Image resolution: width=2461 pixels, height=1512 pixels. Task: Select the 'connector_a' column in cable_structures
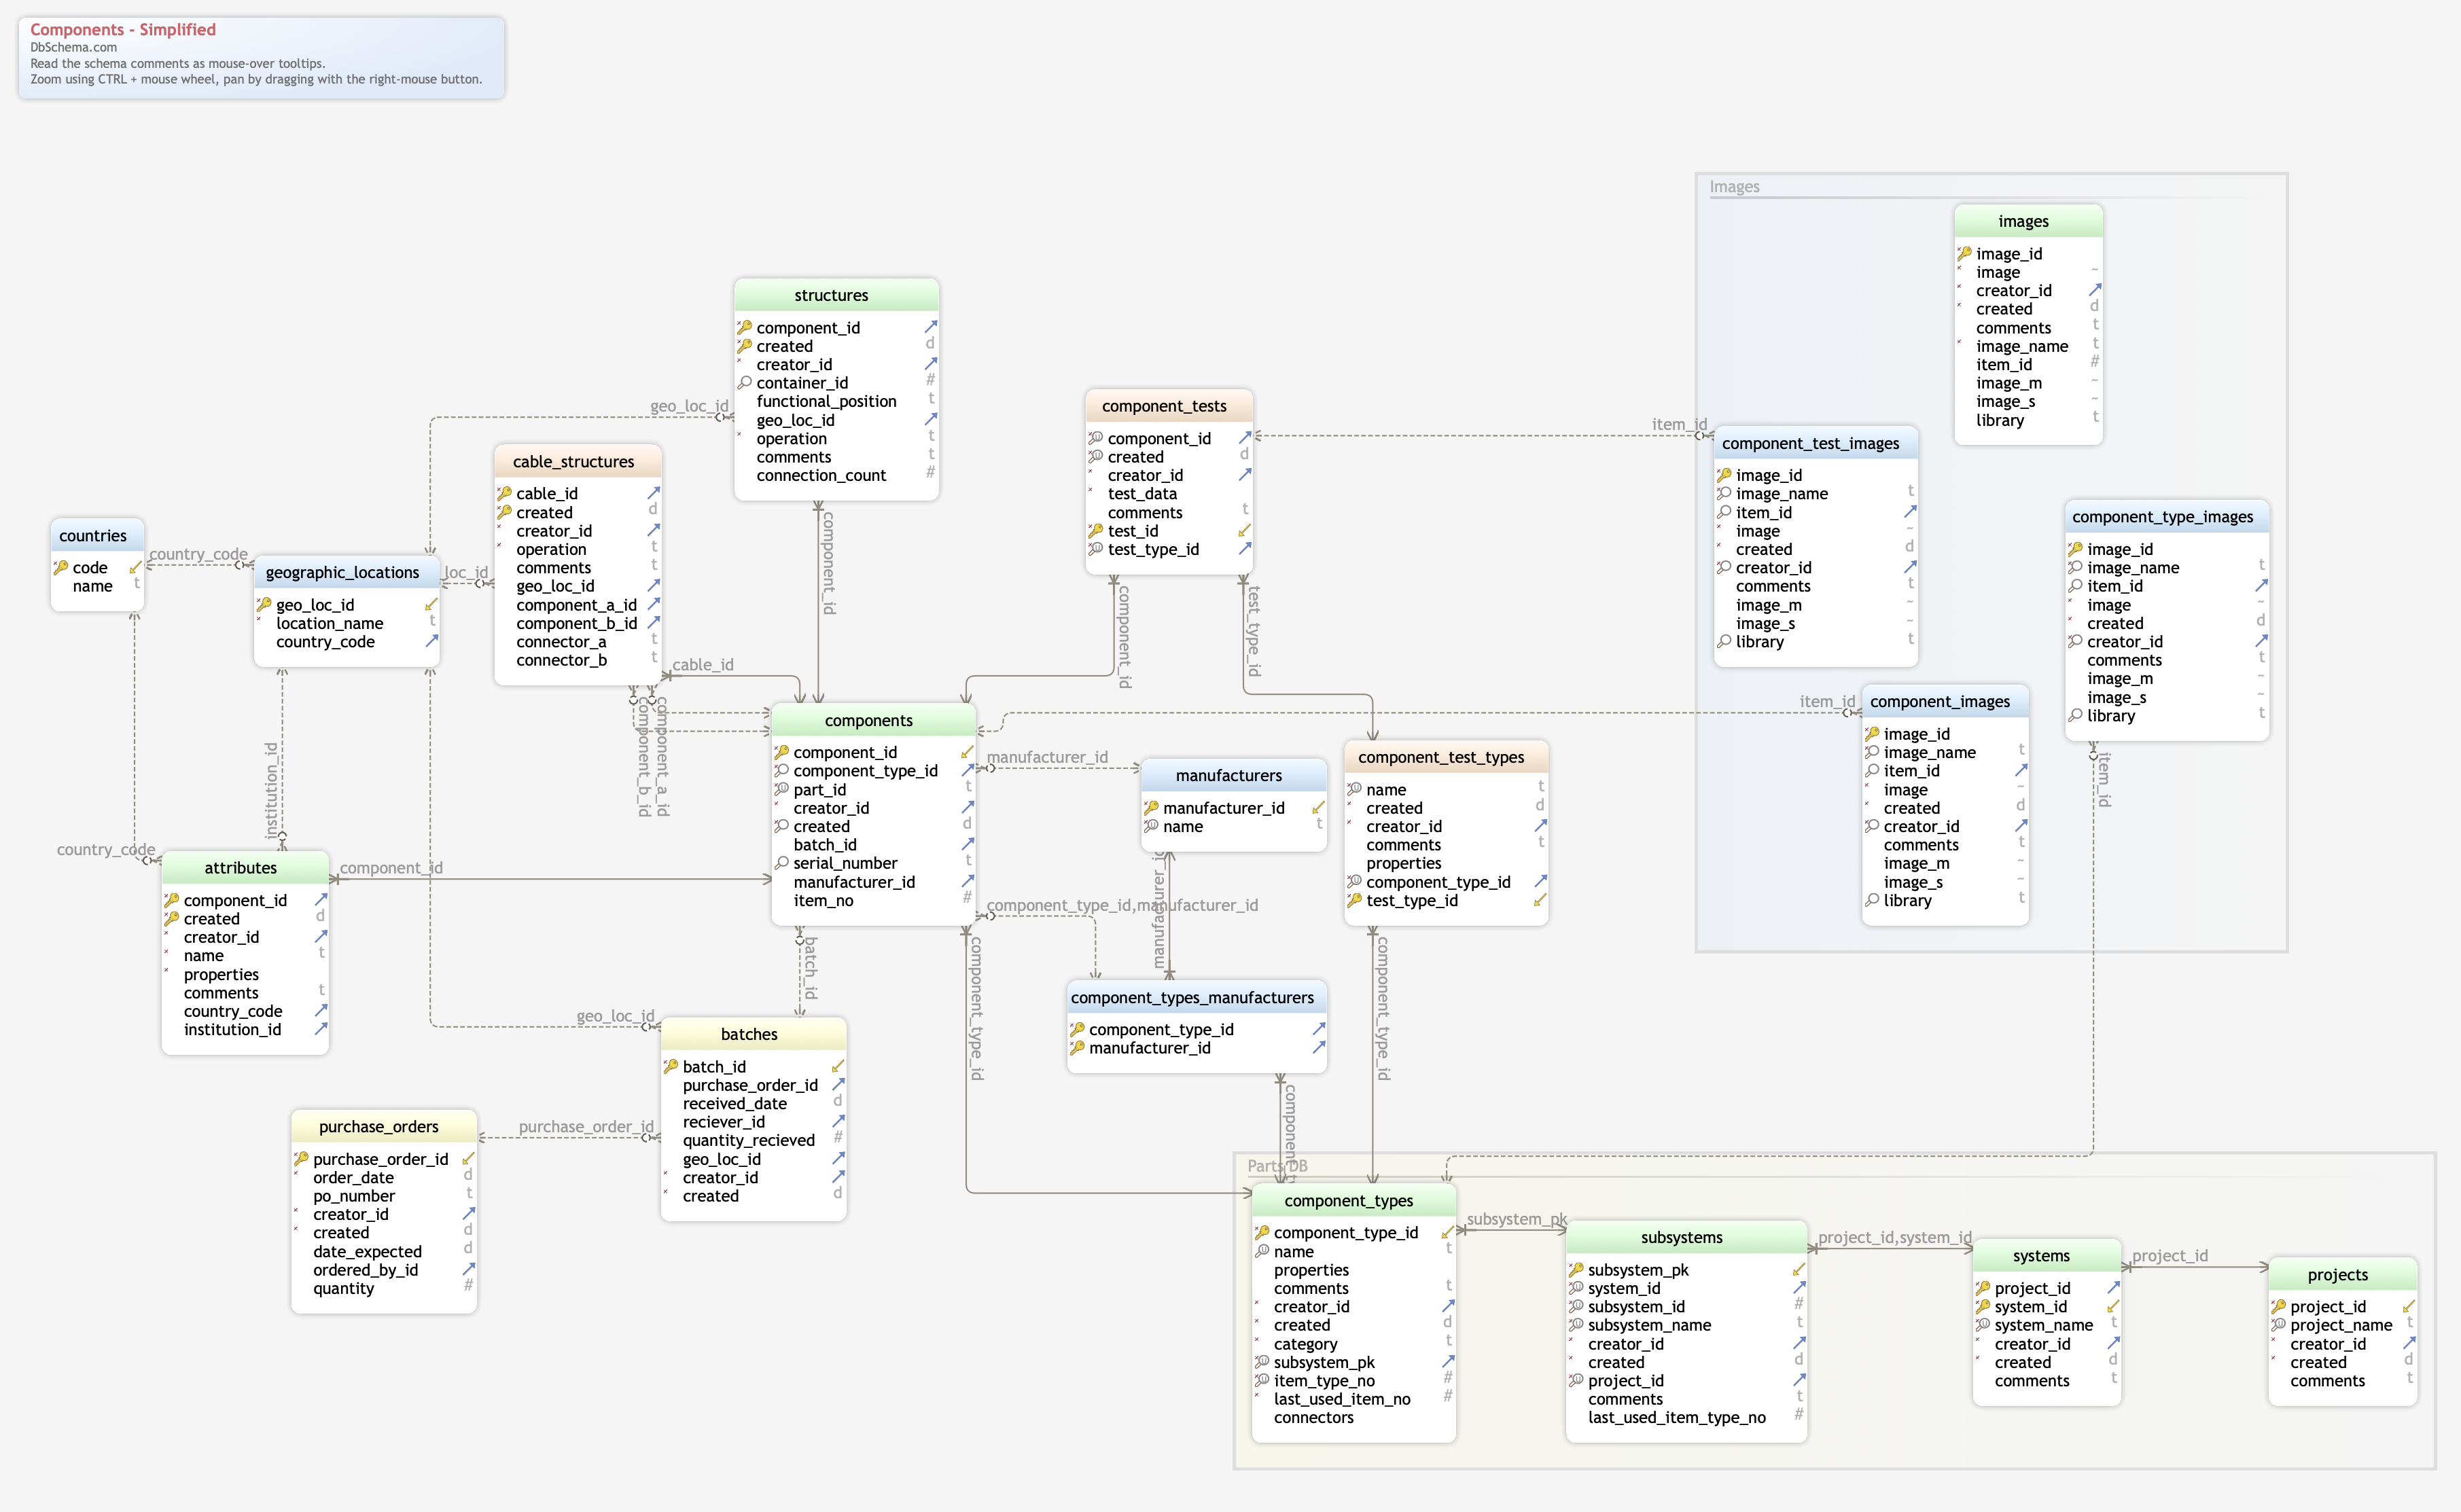coord(561,641)
